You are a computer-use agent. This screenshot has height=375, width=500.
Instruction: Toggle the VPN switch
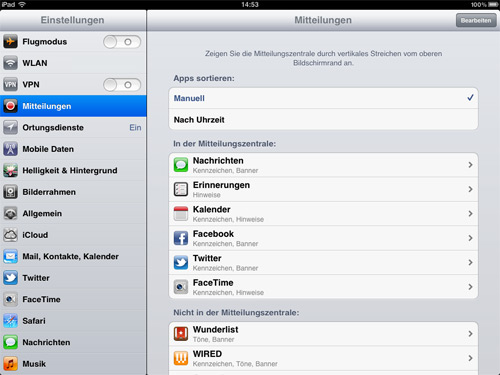pos(122,85)
